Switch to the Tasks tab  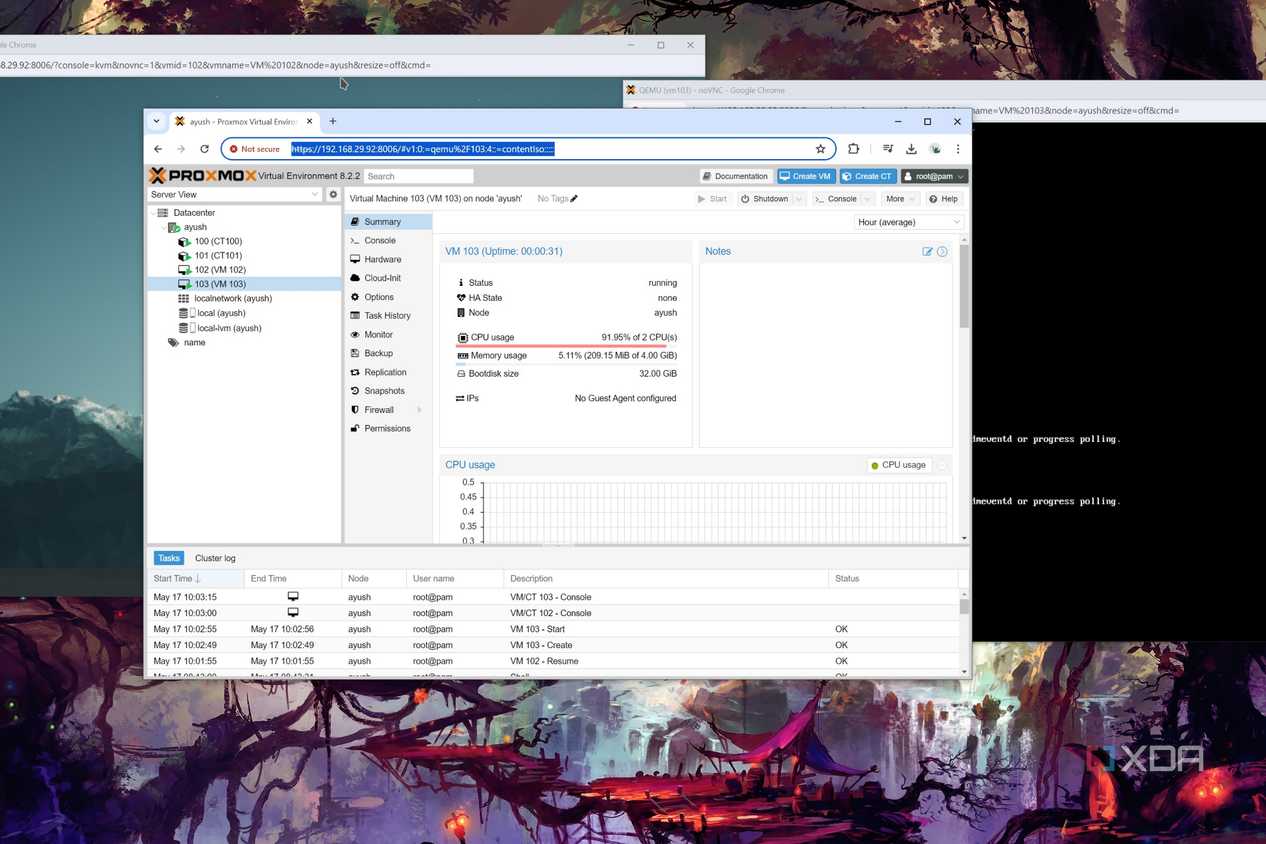(x=169, y=558)
